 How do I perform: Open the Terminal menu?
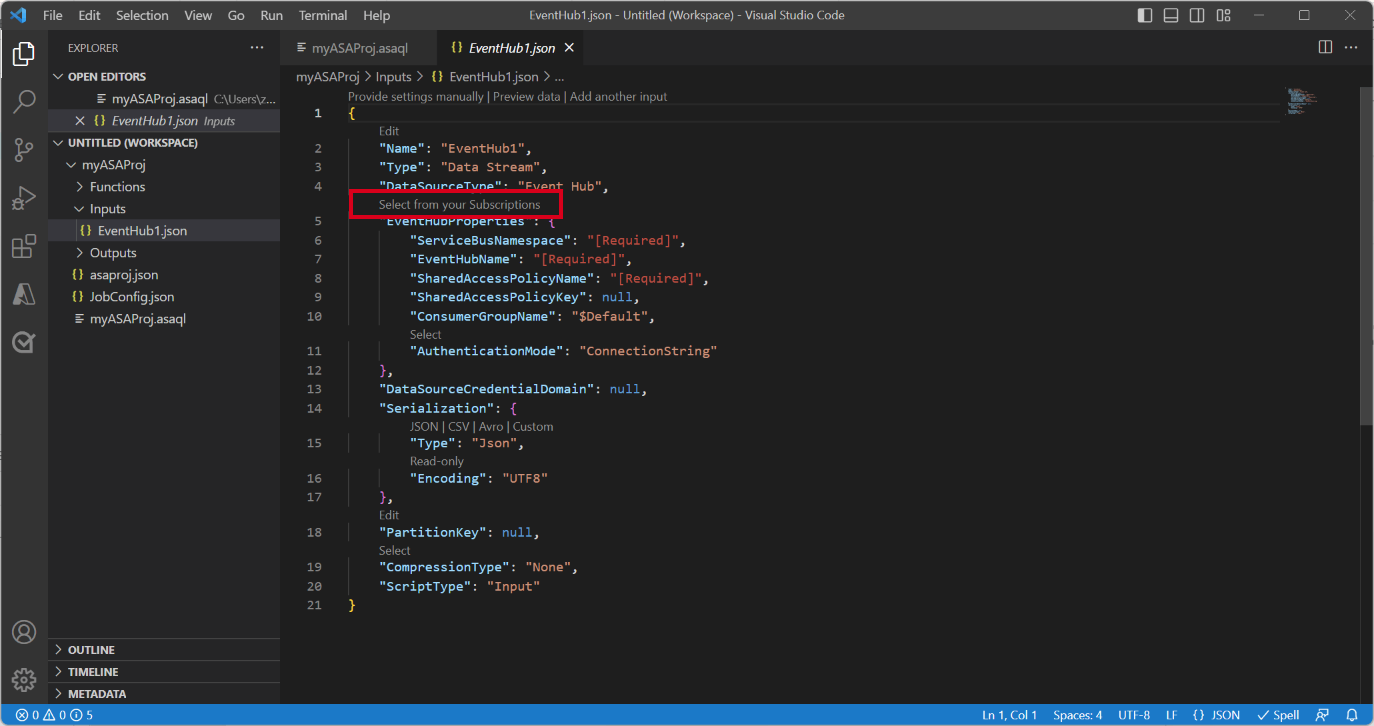[322, 15]
